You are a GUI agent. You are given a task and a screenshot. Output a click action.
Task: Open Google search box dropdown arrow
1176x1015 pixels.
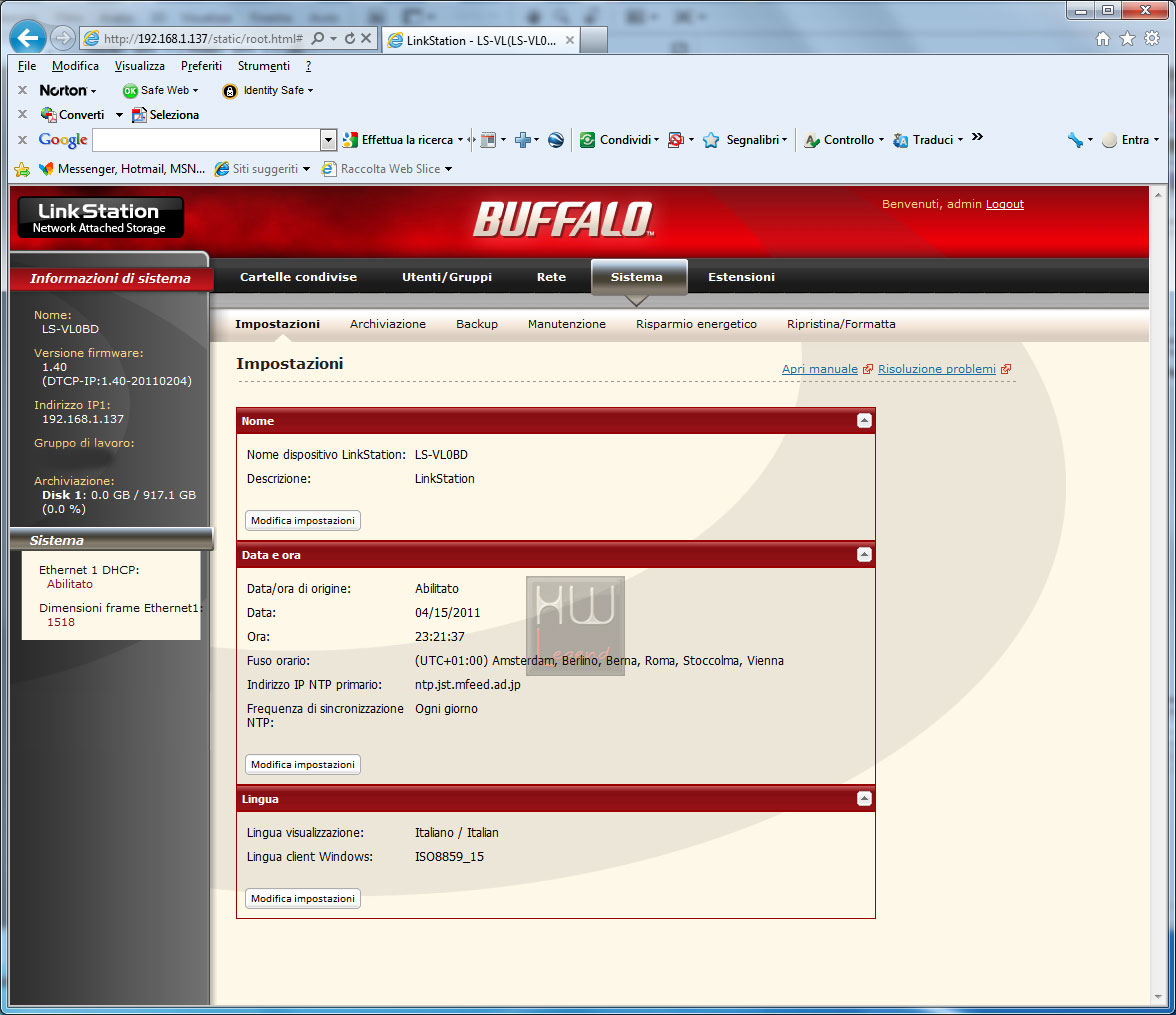[x=328, y=140]
